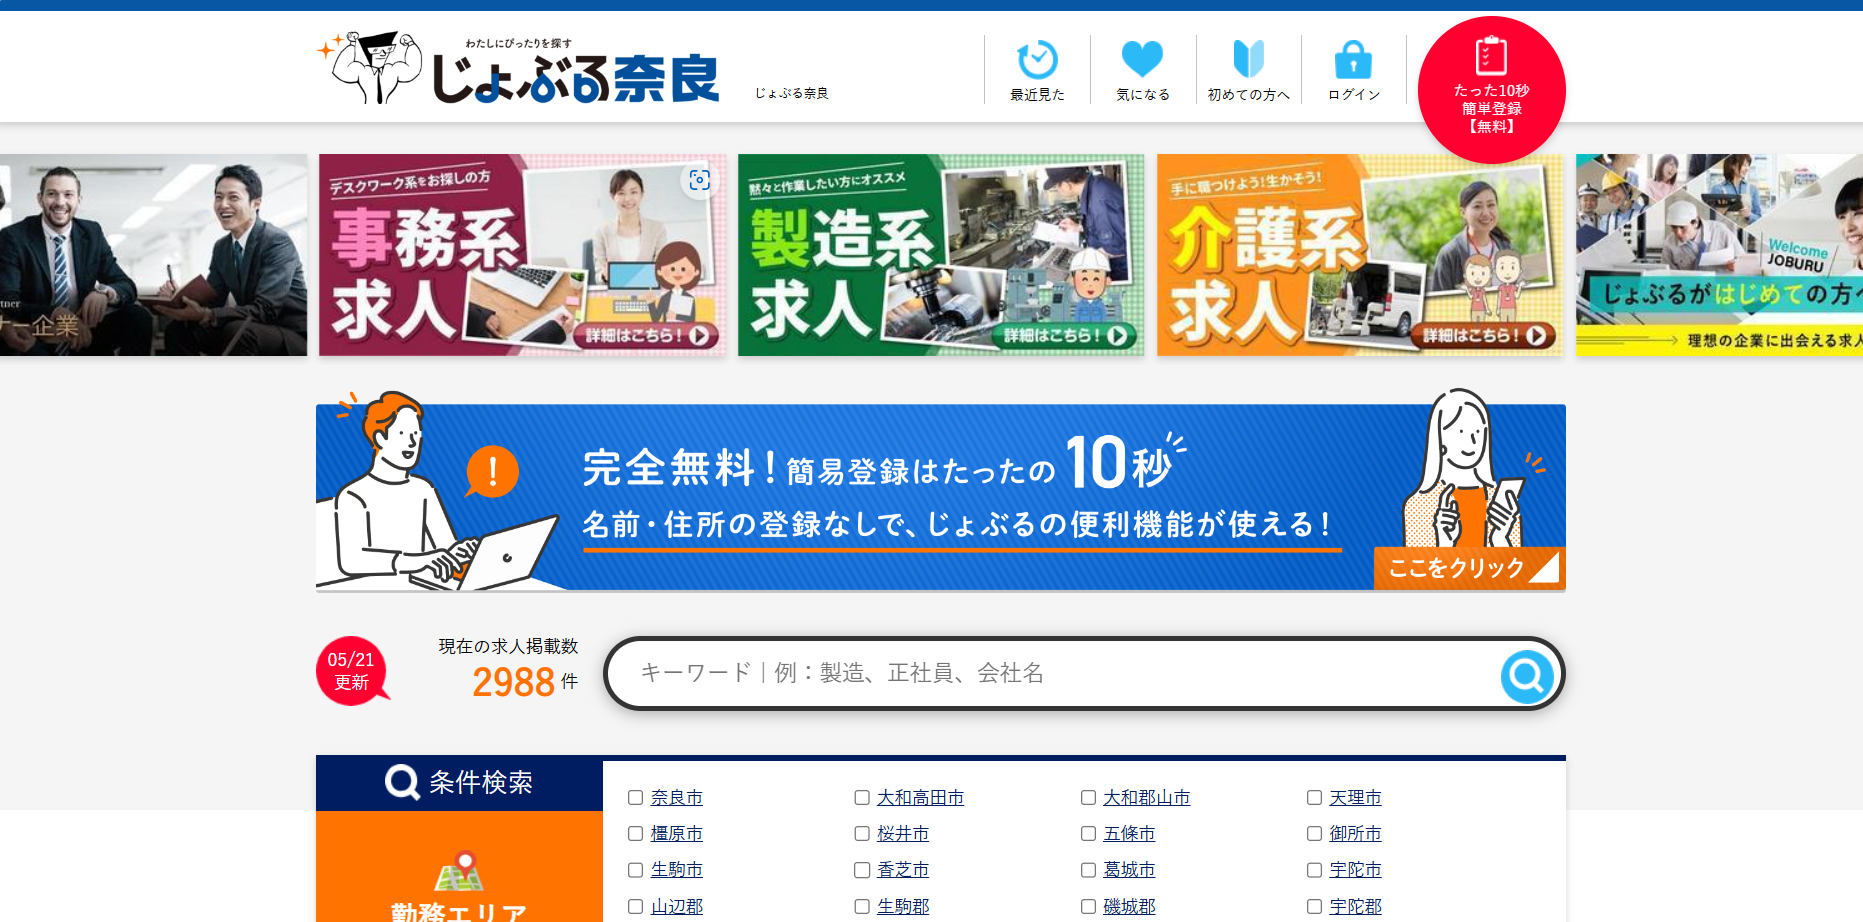Open the 製造系求人 banner
Viewport: 1863px width, 922px height.
coord(940,255)
